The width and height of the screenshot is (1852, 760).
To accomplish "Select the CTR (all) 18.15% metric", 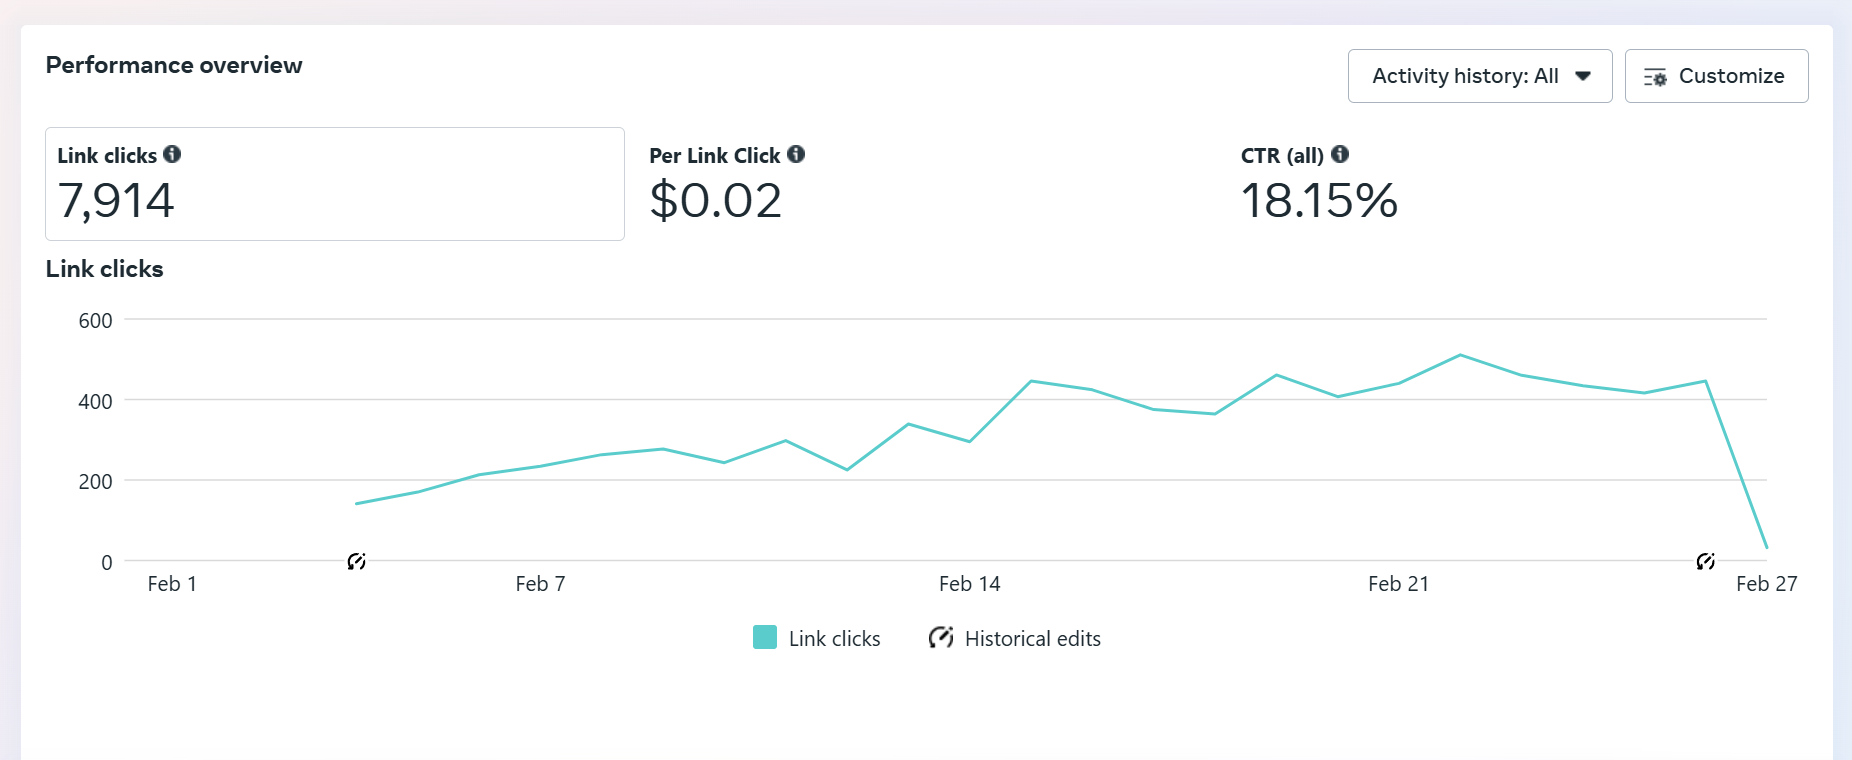I will click(1318, 184).
